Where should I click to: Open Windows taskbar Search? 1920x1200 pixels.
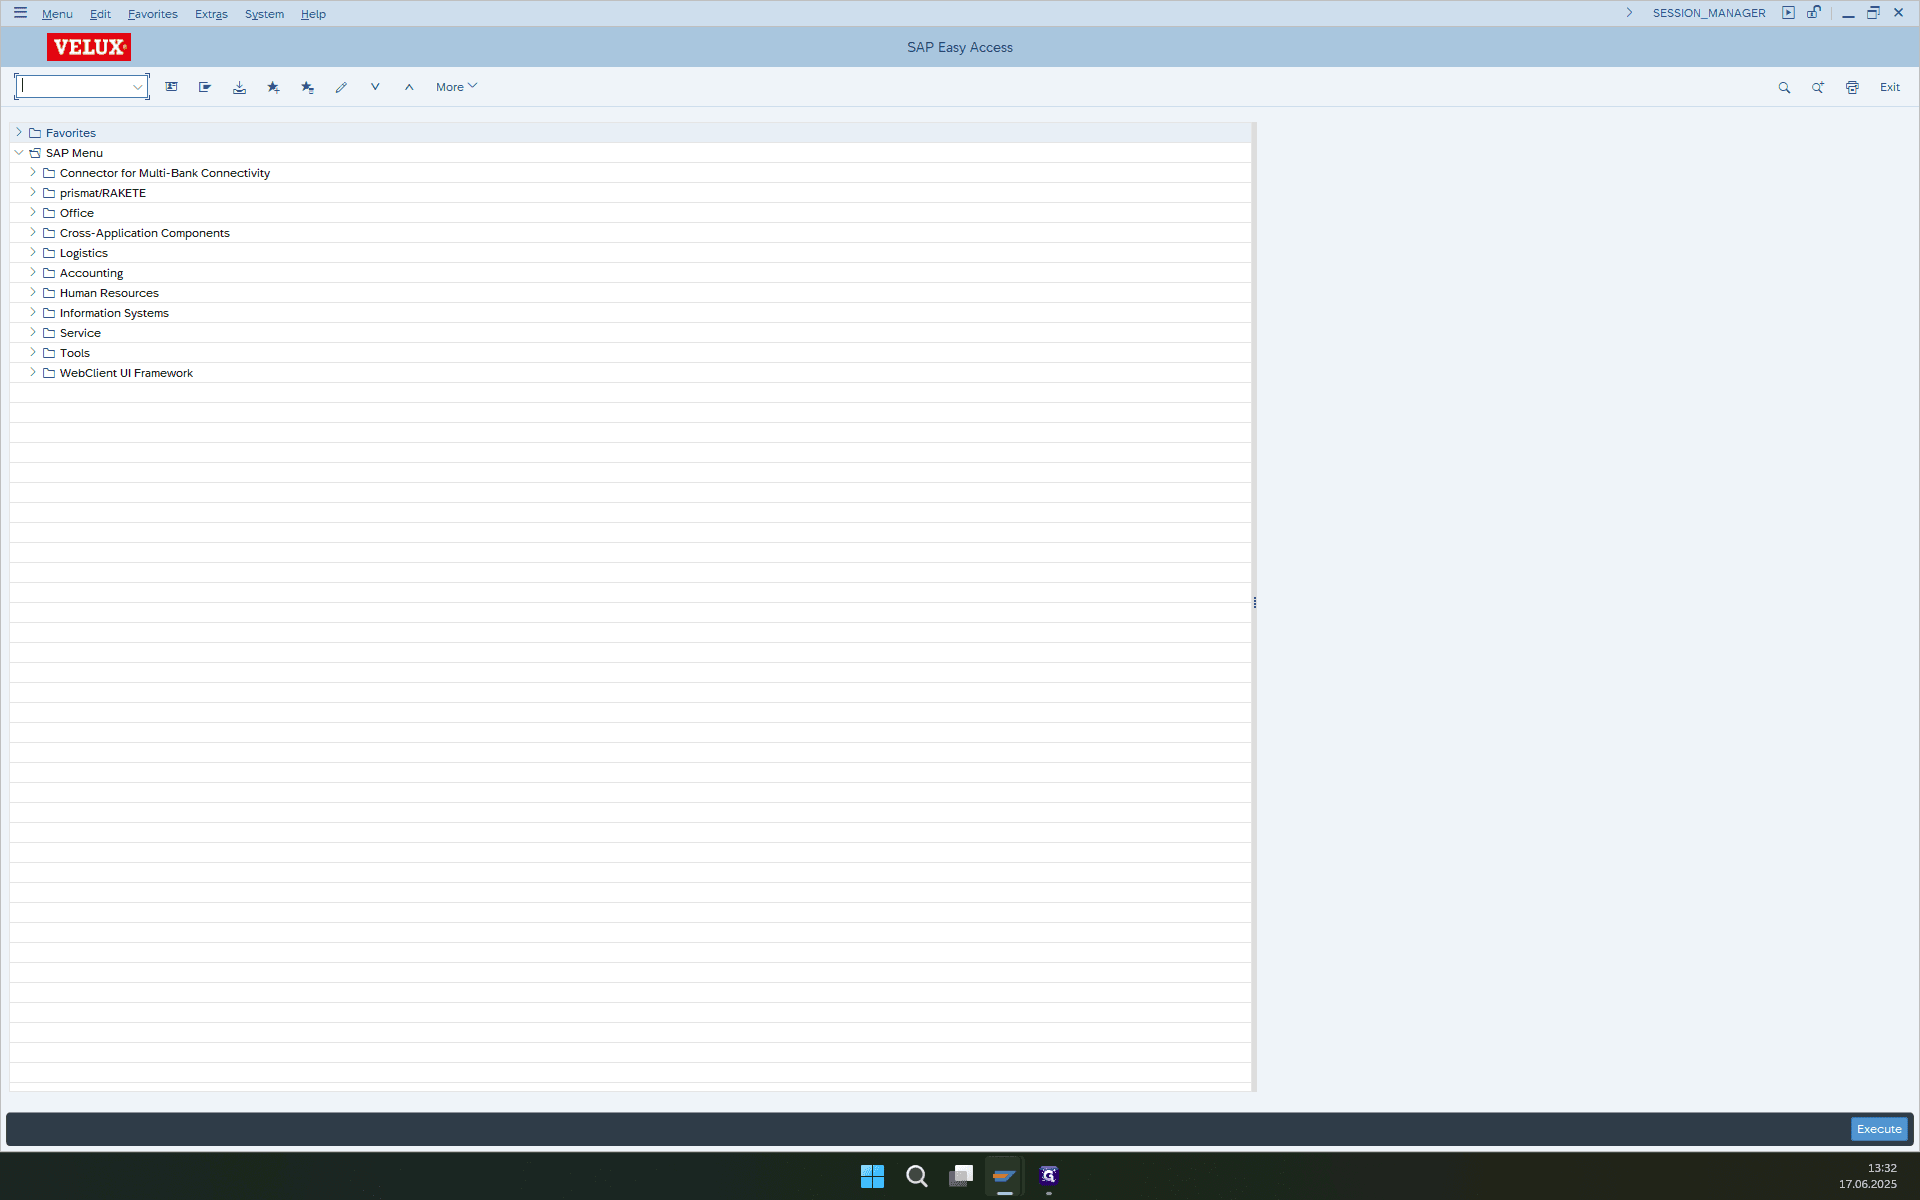click(916, 1176)
